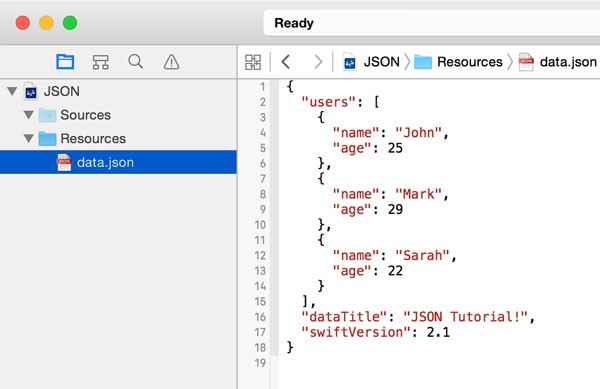The image size is (600, 389).
Task: Click data.json file icon in navigator
Action: coord(64,162)
